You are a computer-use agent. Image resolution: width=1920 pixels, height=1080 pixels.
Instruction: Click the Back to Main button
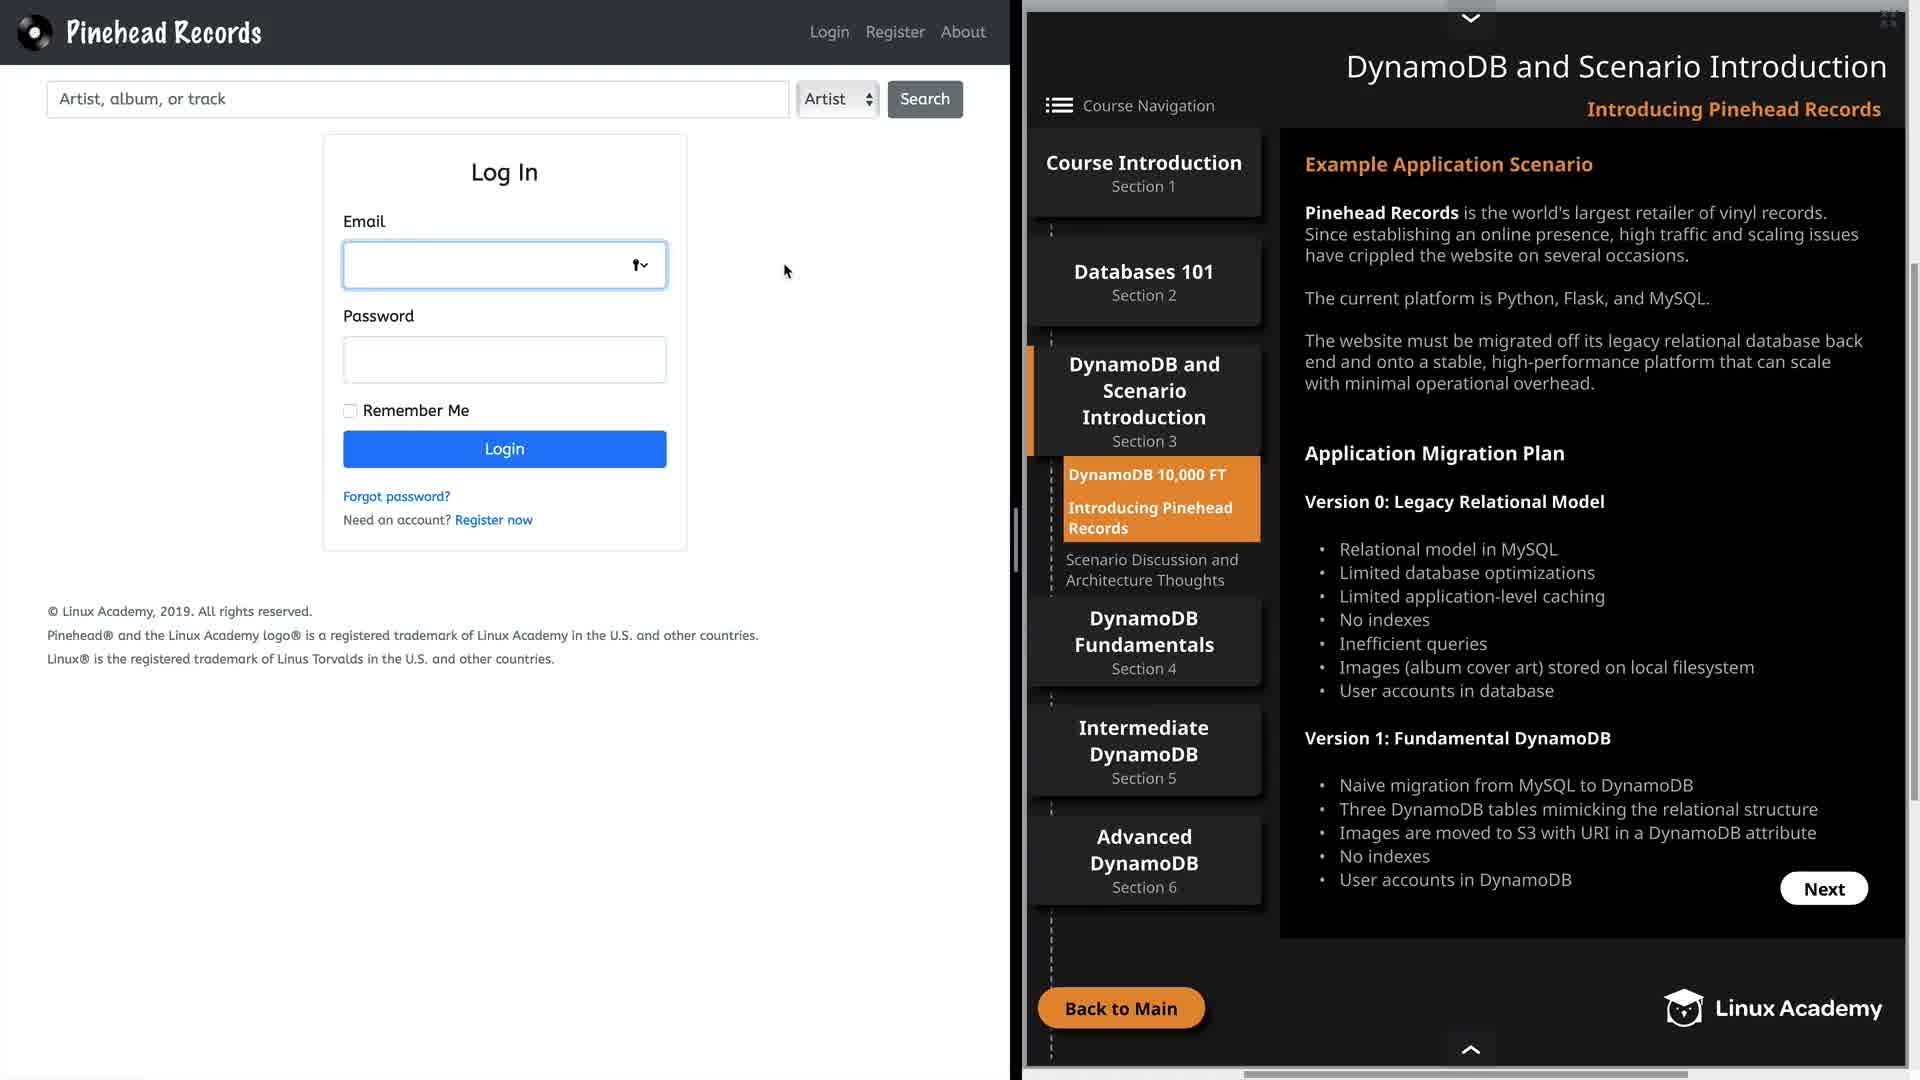(x=1120, y=1008)
